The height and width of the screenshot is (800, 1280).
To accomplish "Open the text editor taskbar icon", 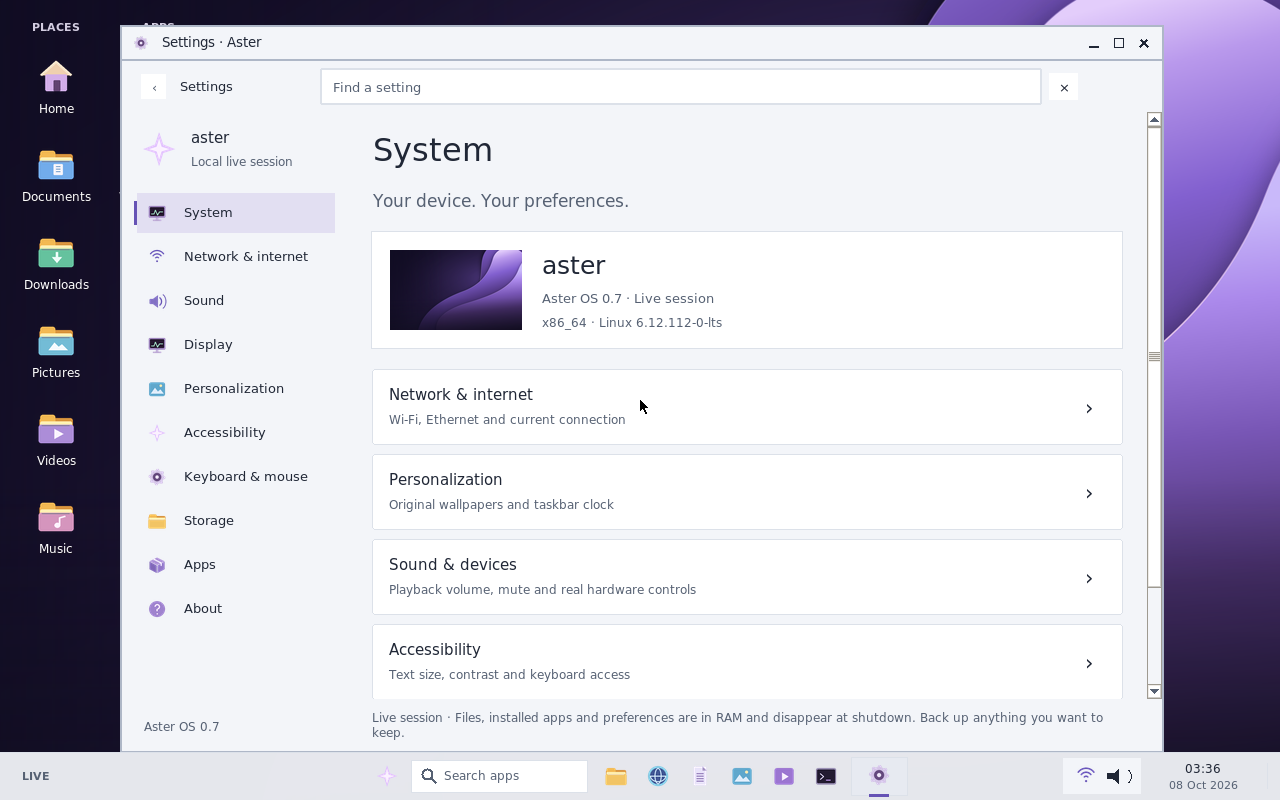I will click(700, 776).
